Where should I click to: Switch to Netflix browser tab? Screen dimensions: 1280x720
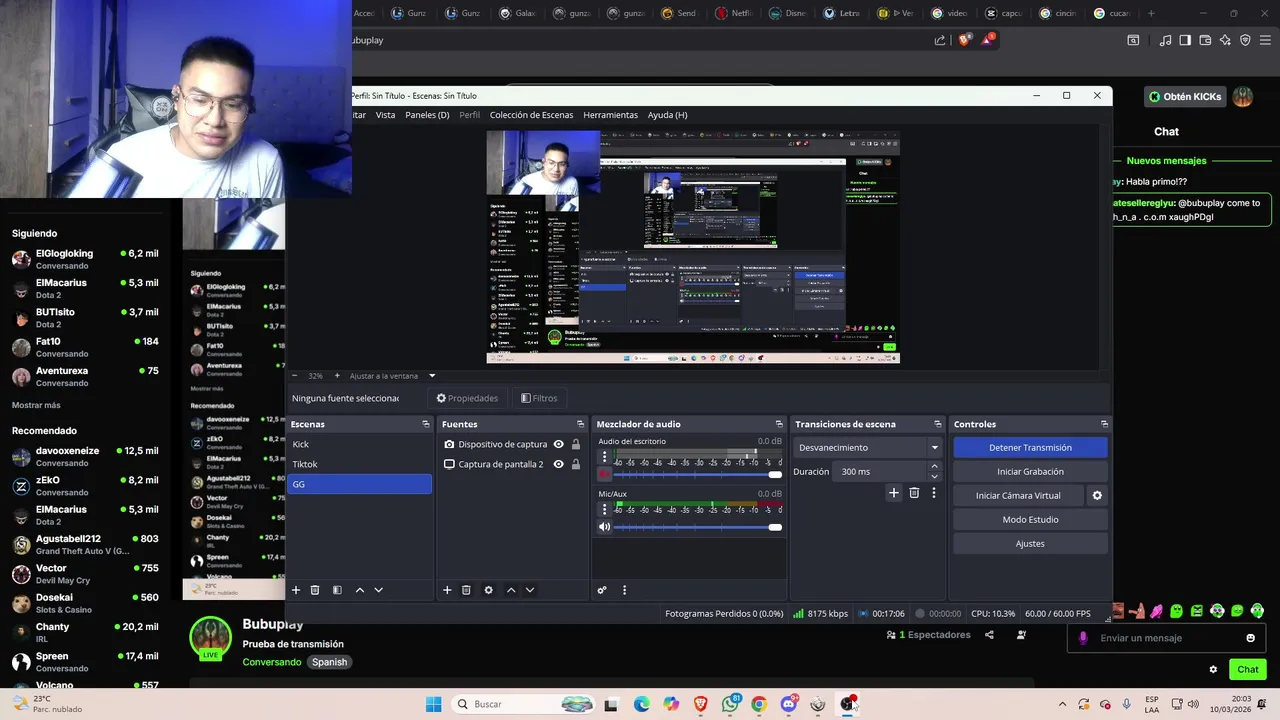[x=734, y=13]
